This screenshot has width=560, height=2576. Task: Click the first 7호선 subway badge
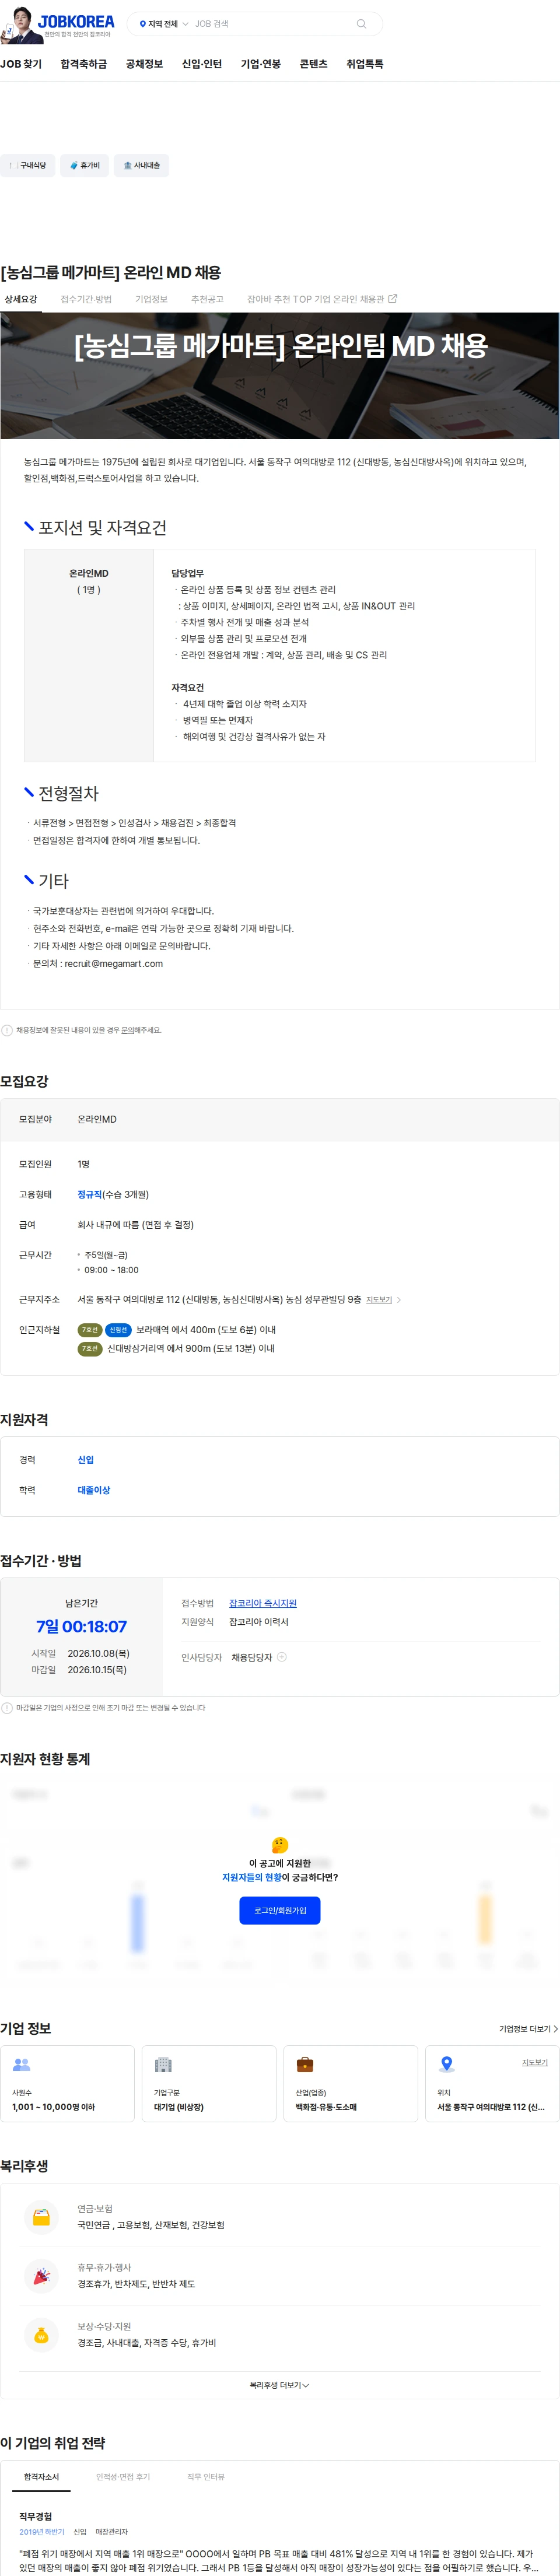(90, 1330)
